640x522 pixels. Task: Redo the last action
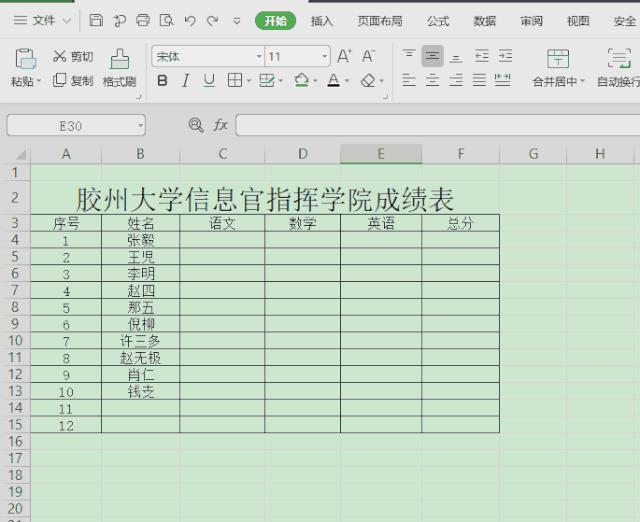[212, 20]
